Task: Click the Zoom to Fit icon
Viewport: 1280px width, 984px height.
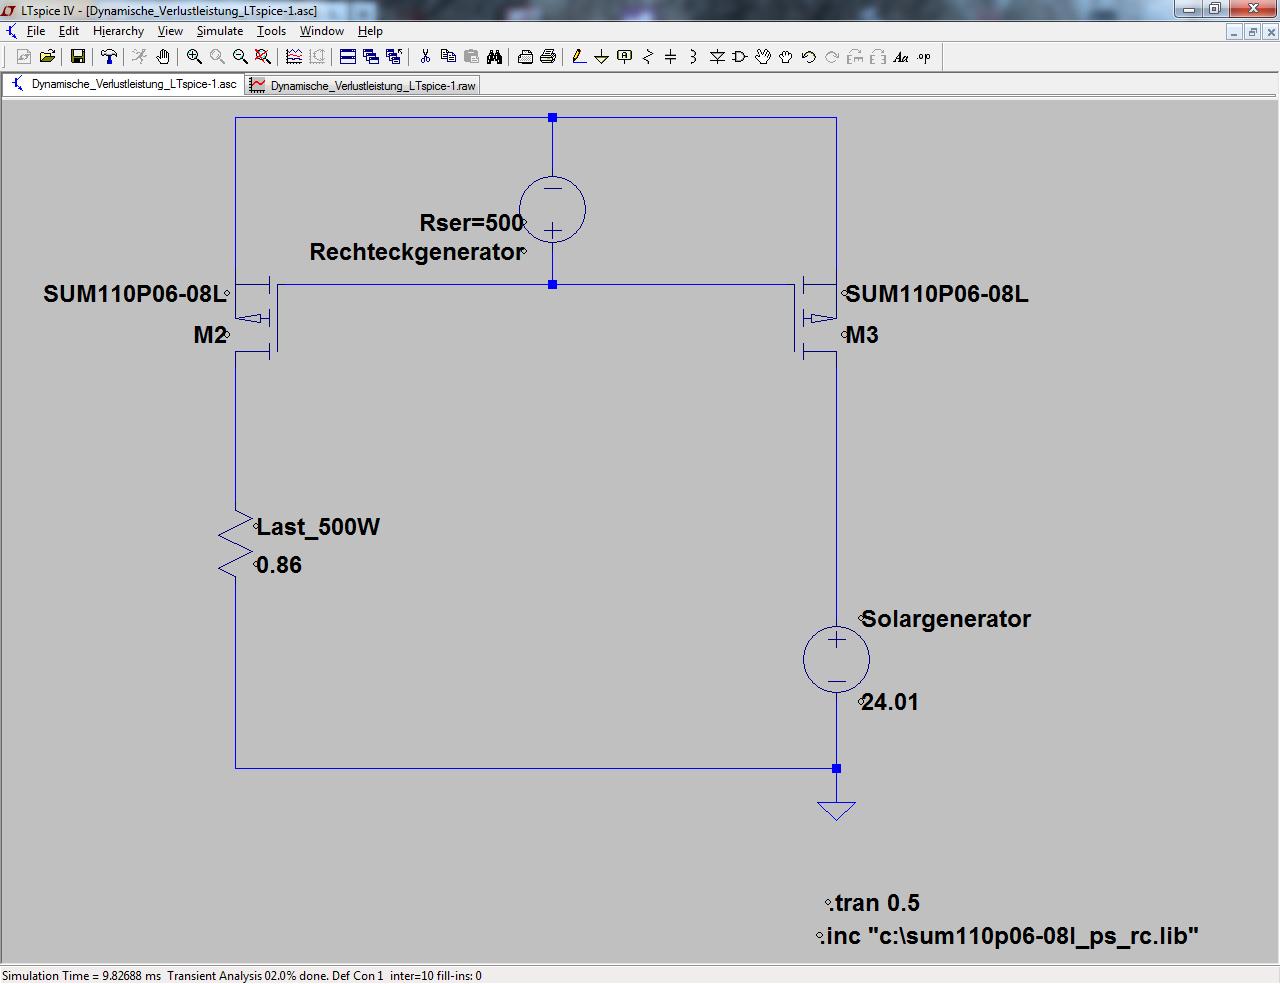Action: tap(263, 57)
